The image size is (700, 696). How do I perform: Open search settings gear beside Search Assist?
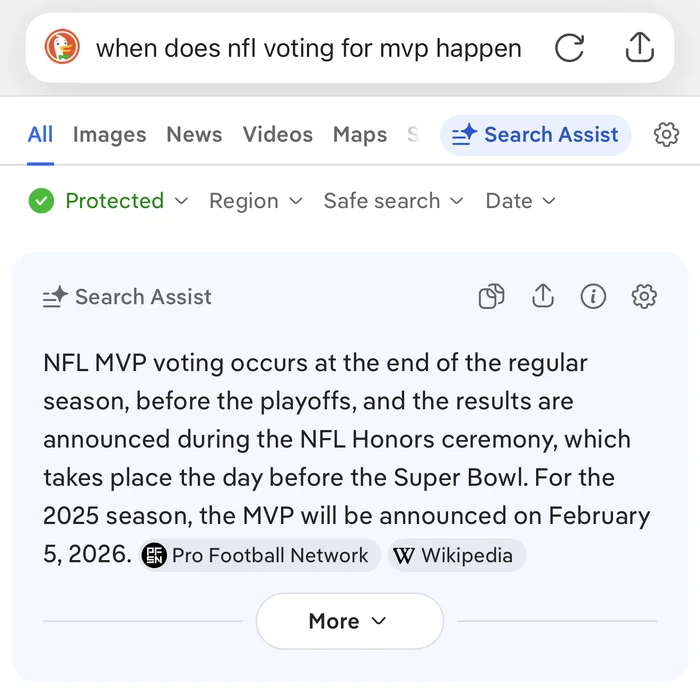point(666,135)
